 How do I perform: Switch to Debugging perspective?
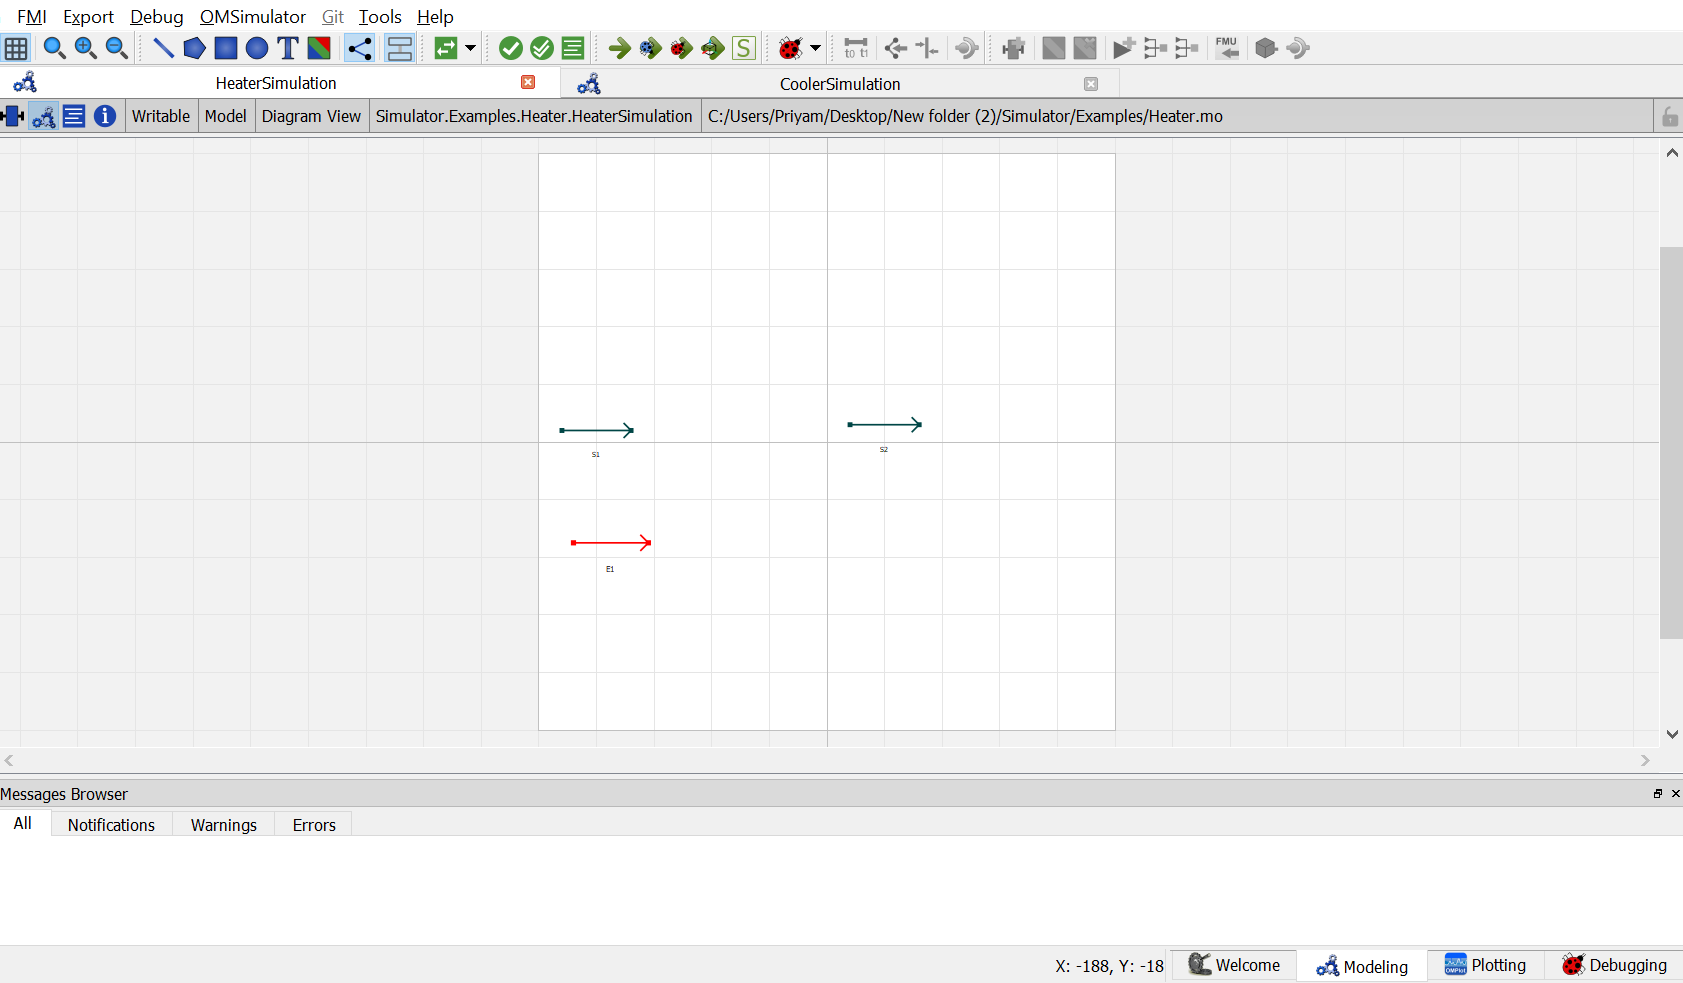(x=1614, y=965)
